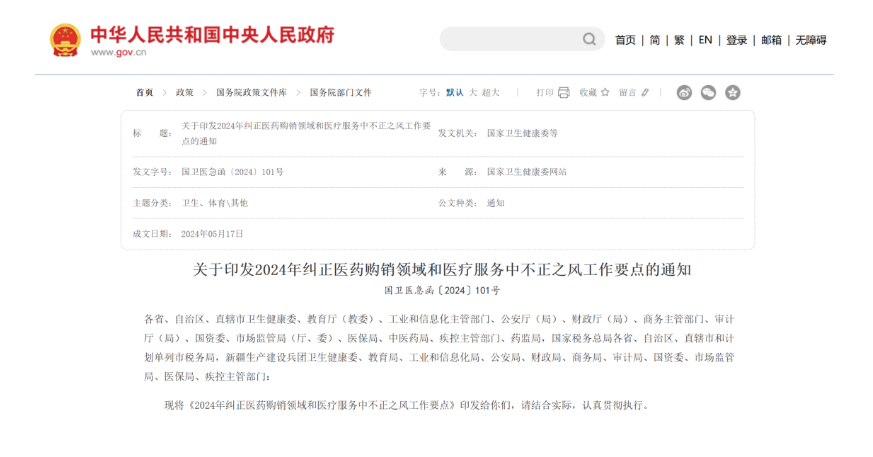
Task: Go to 国务院政策文件库 in the breadcrumb
Action: tap(251, 92)
